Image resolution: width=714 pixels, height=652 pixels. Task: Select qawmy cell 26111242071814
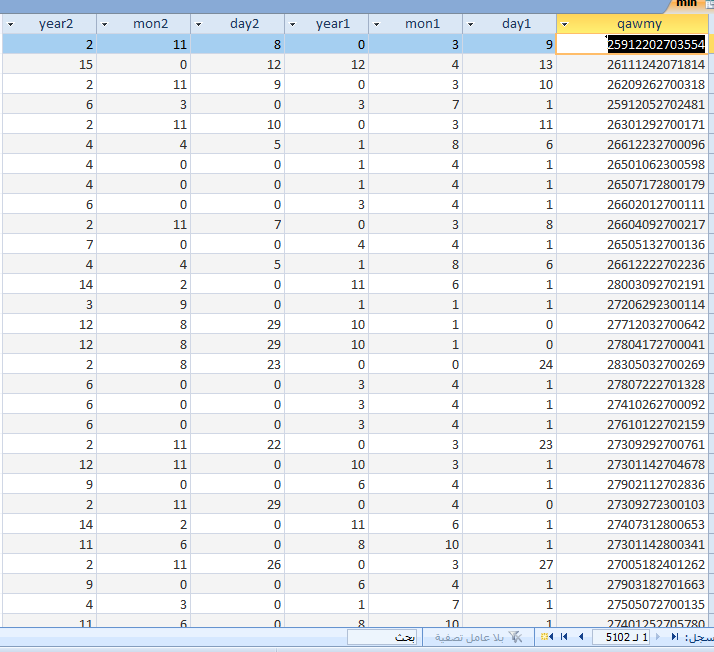tap(632, 64)
